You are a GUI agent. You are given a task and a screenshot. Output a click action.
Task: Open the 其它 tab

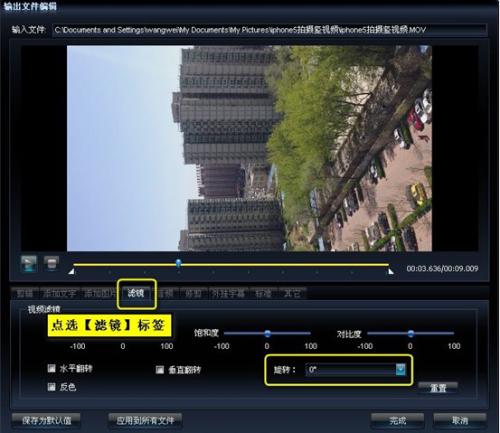(292, 293)
